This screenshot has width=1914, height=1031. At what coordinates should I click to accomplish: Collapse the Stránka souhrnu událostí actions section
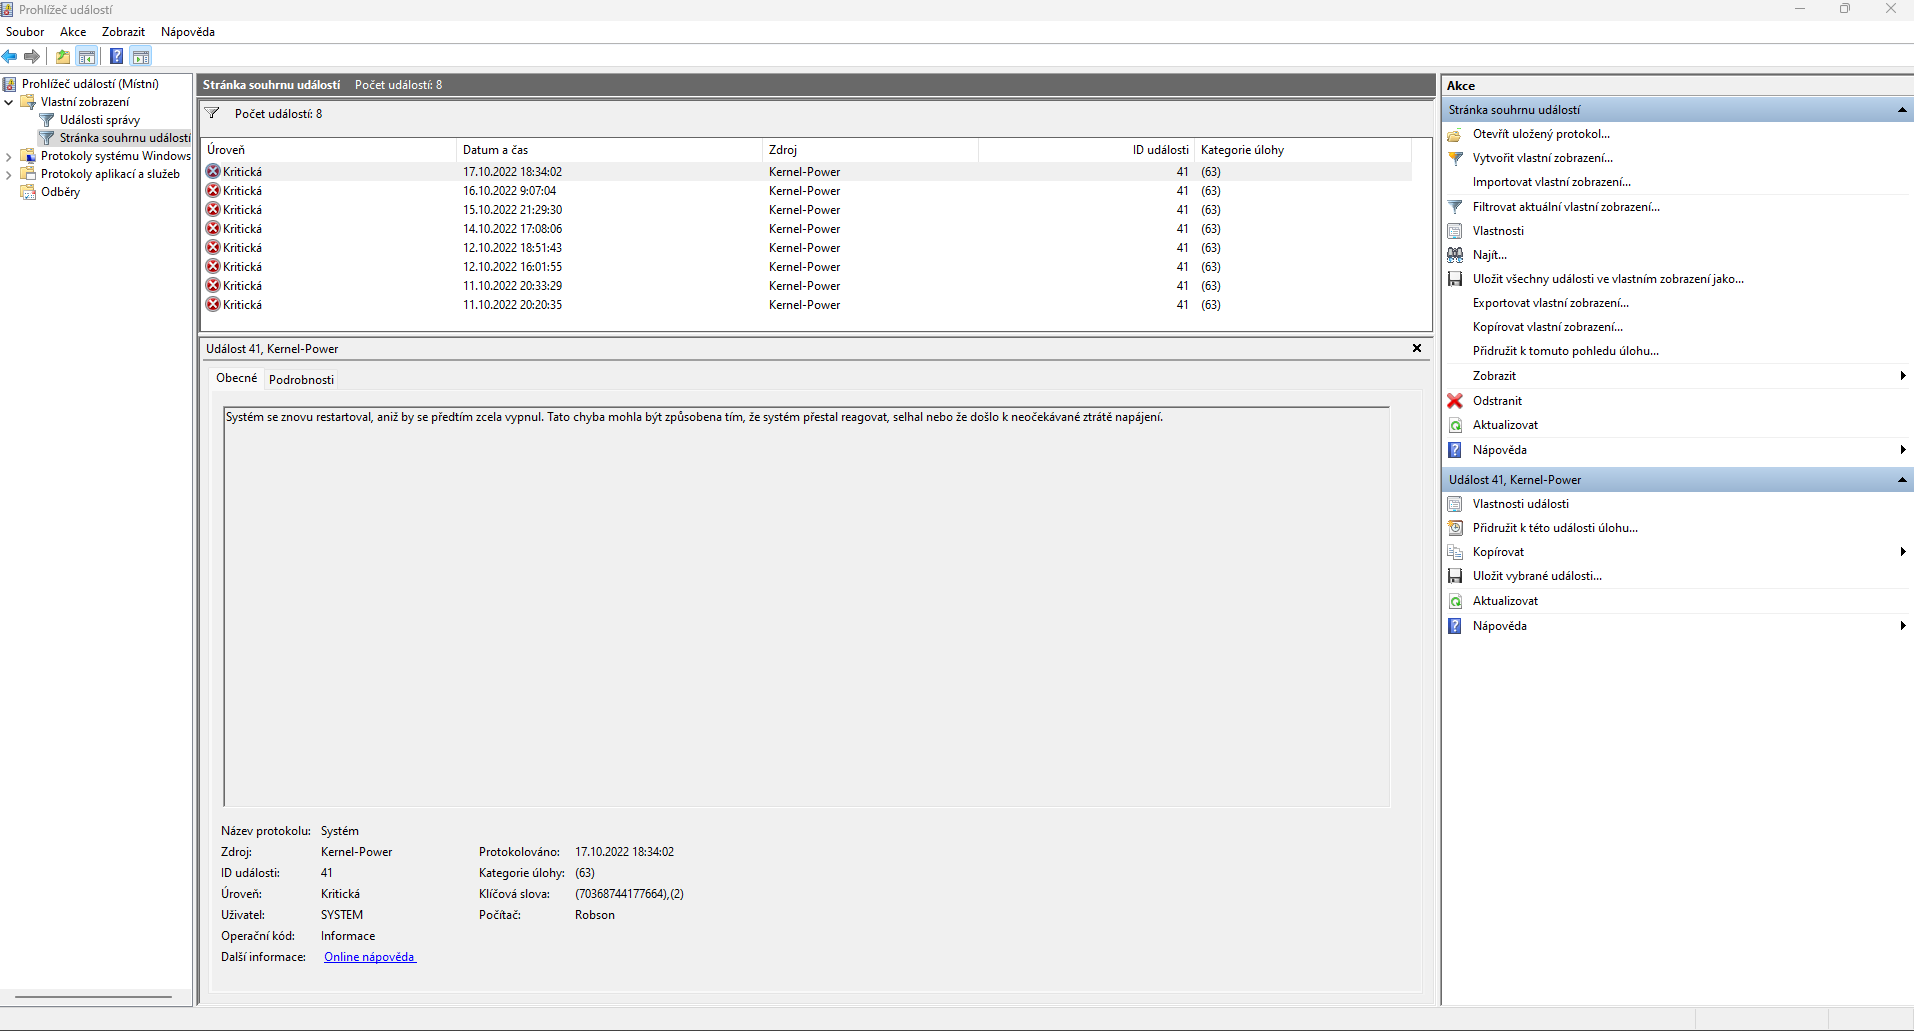(x=1901, y=110)
